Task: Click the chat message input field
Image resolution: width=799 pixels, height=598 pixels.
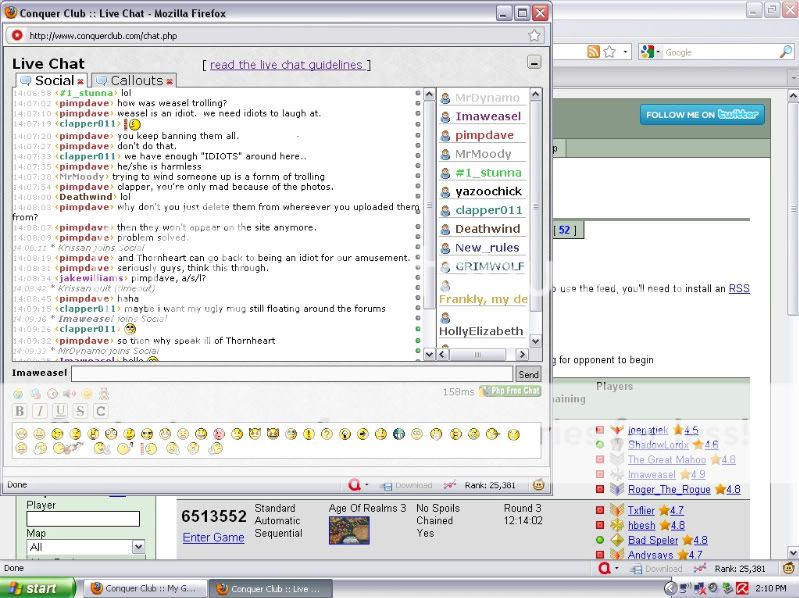Action: coord(292,374)
